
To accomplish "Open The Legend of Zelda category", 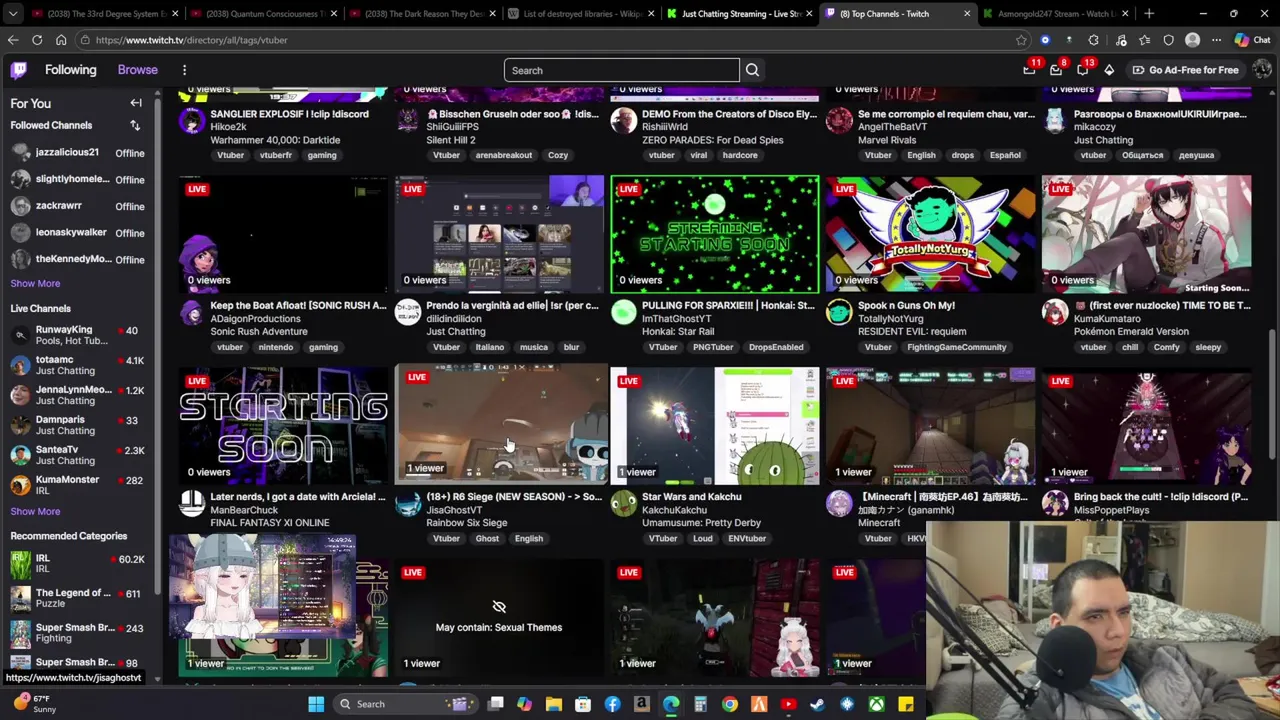I will (x=78, y=598).
